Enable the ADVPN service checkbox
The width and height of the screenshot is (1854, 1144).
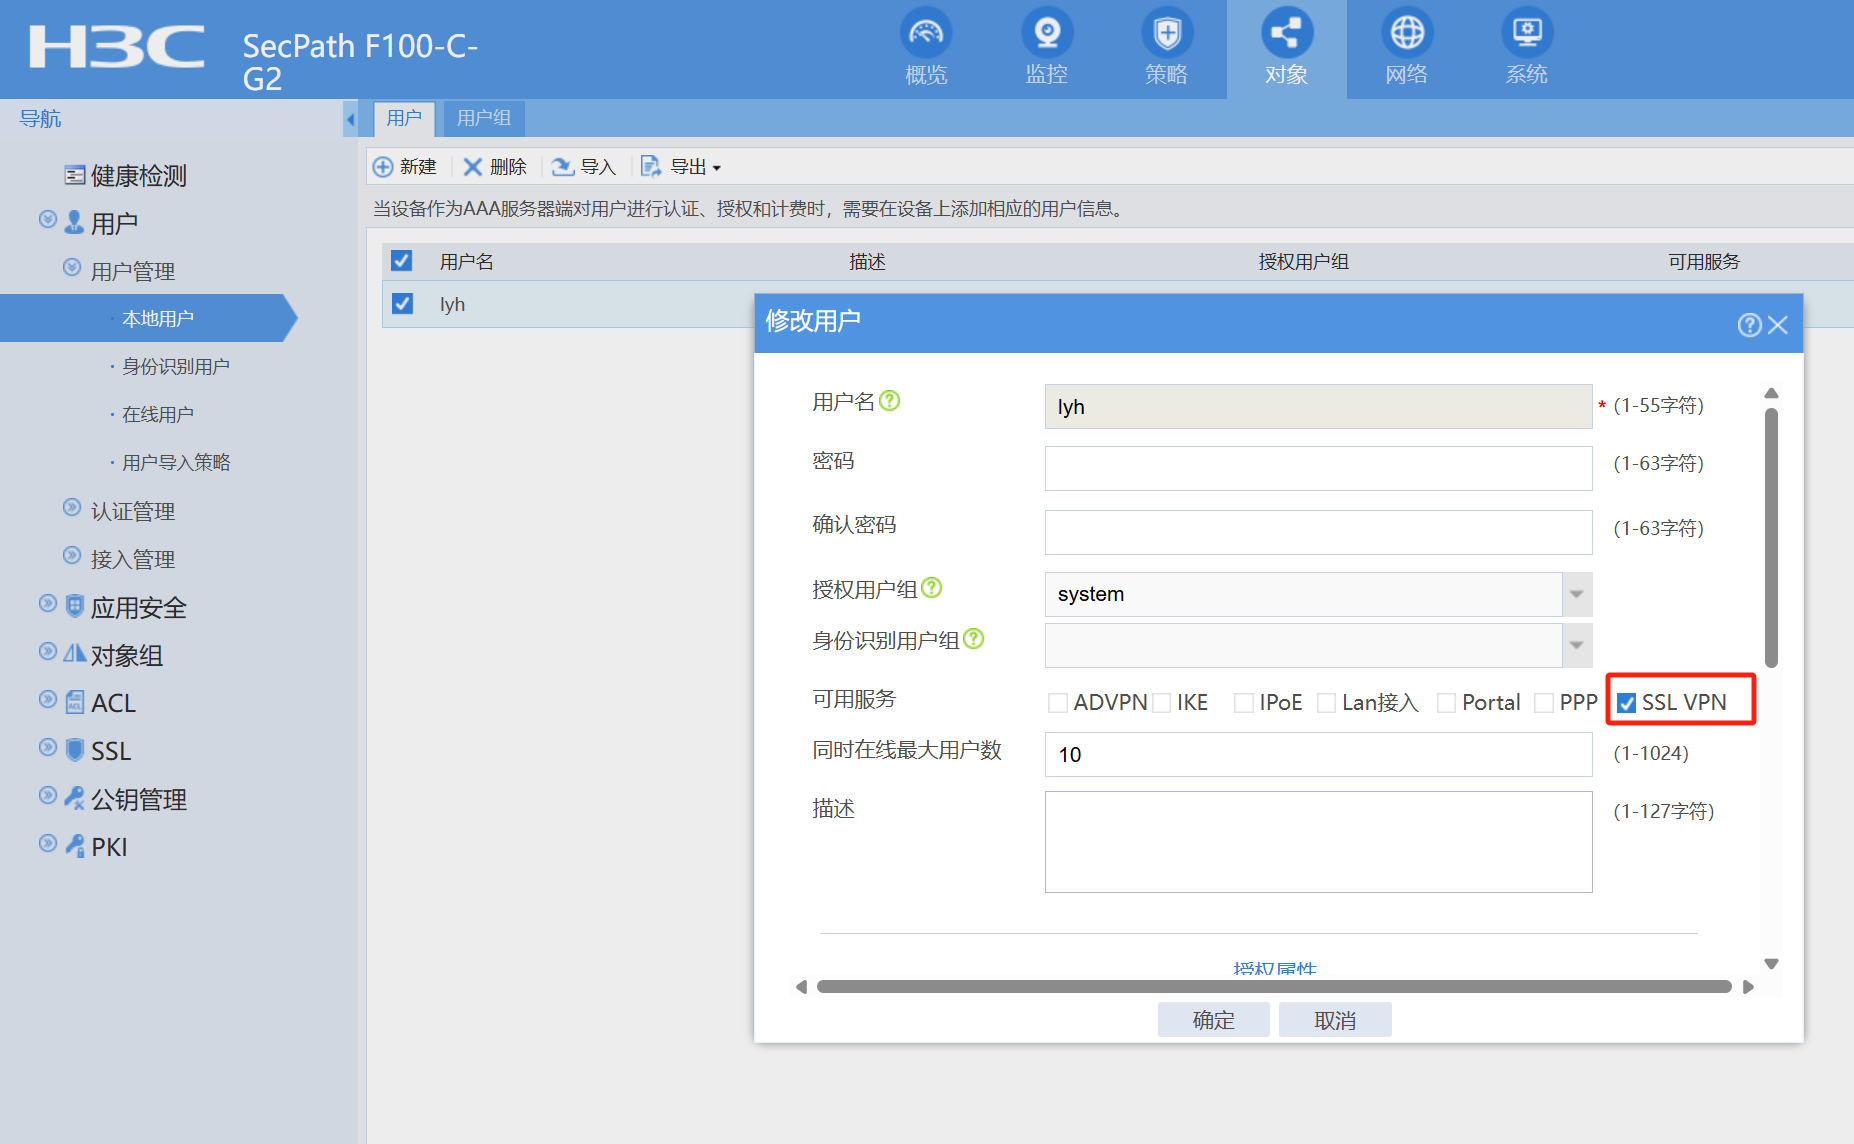[x=1057, y=703]
